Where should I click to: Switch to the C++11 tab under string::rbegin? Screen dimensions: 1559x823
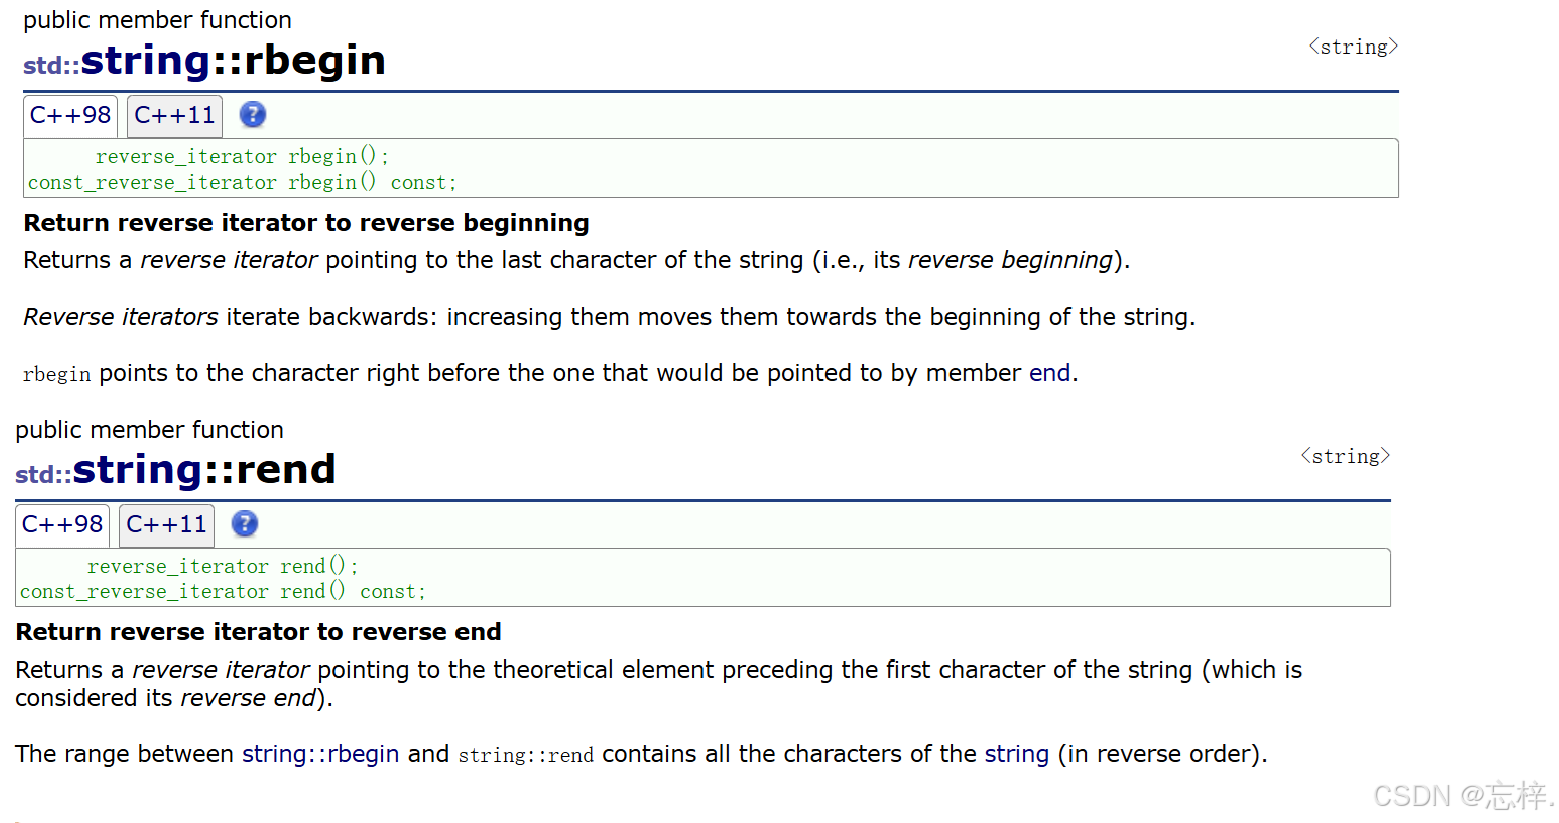(174, 116)
